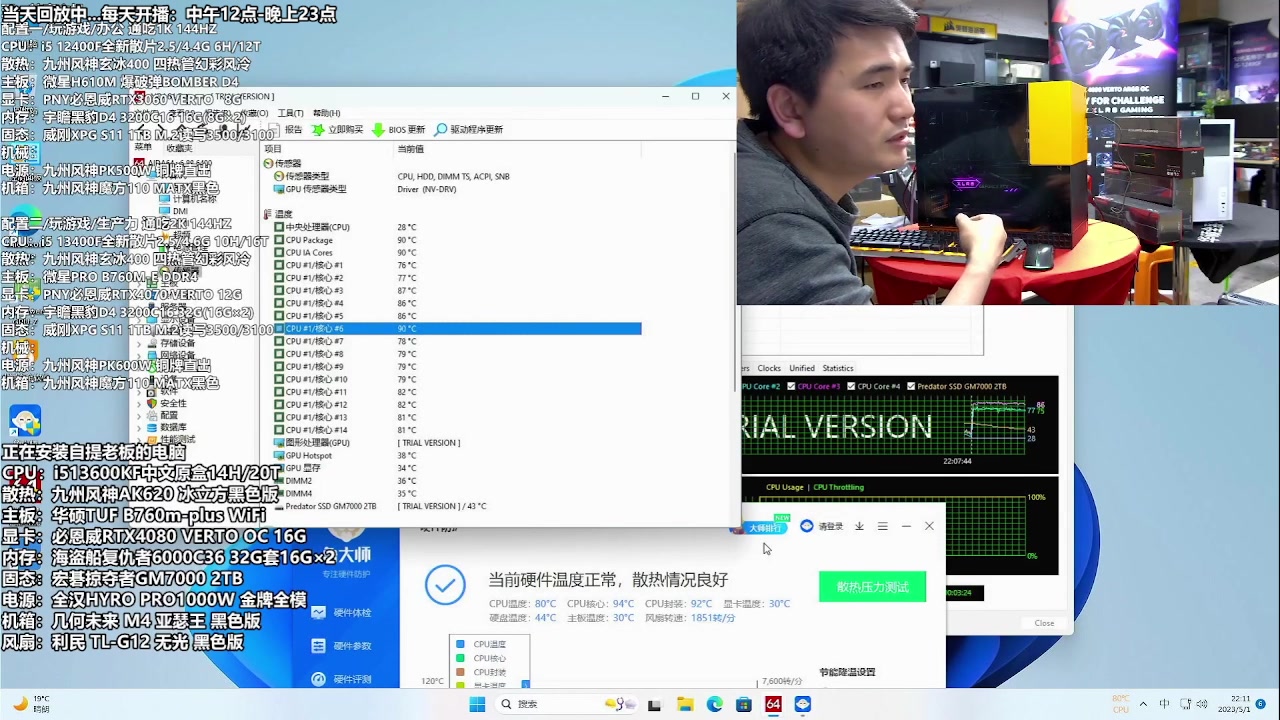Expand 配置 tree node arrow

tap(140, 415)
